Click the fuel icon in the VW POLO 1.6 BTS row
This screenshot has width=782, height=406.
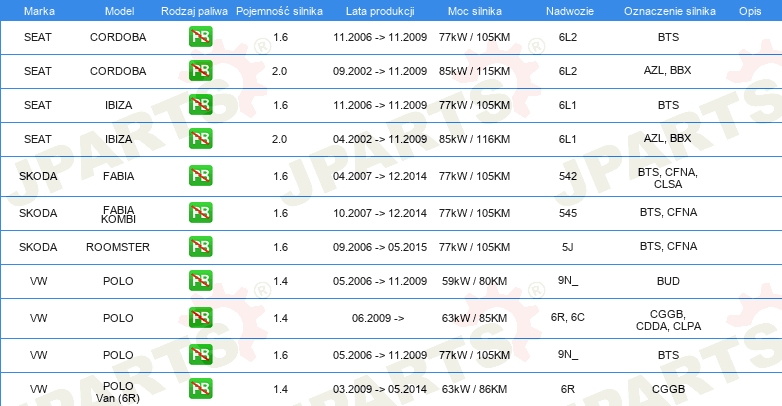[200, 354]
